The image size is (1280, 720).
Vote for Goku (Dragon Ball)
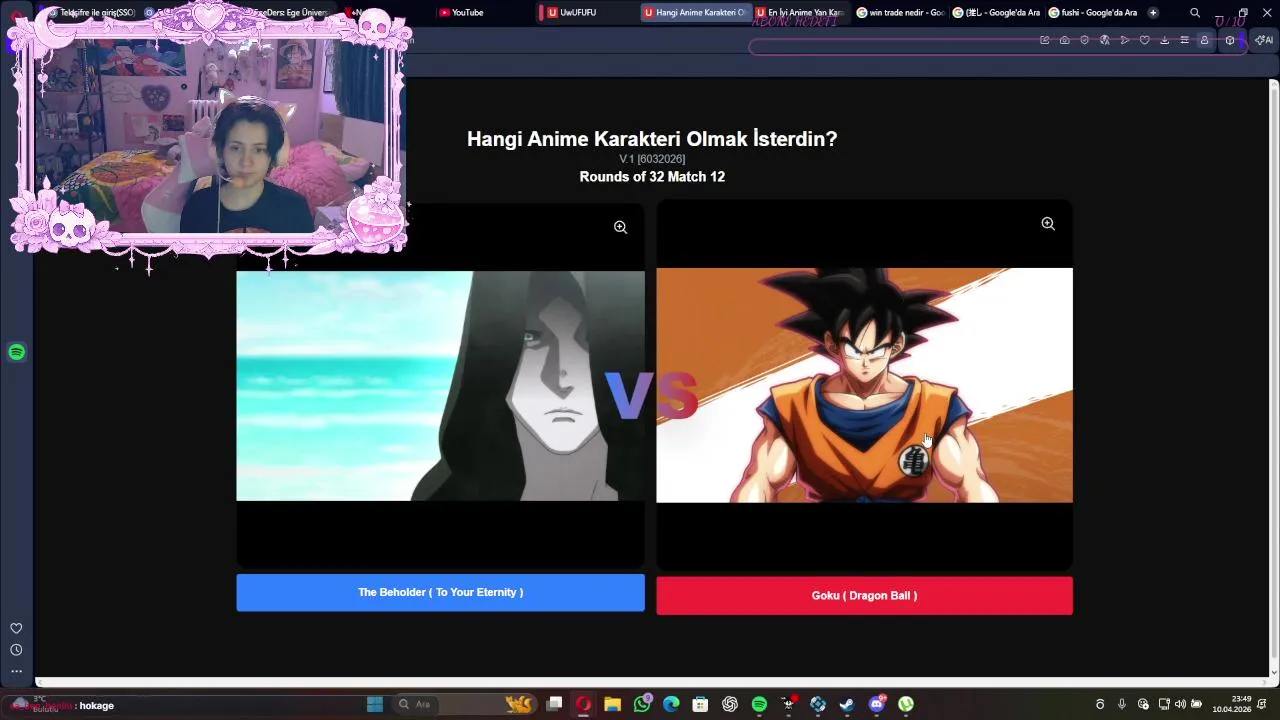point(864,595)
